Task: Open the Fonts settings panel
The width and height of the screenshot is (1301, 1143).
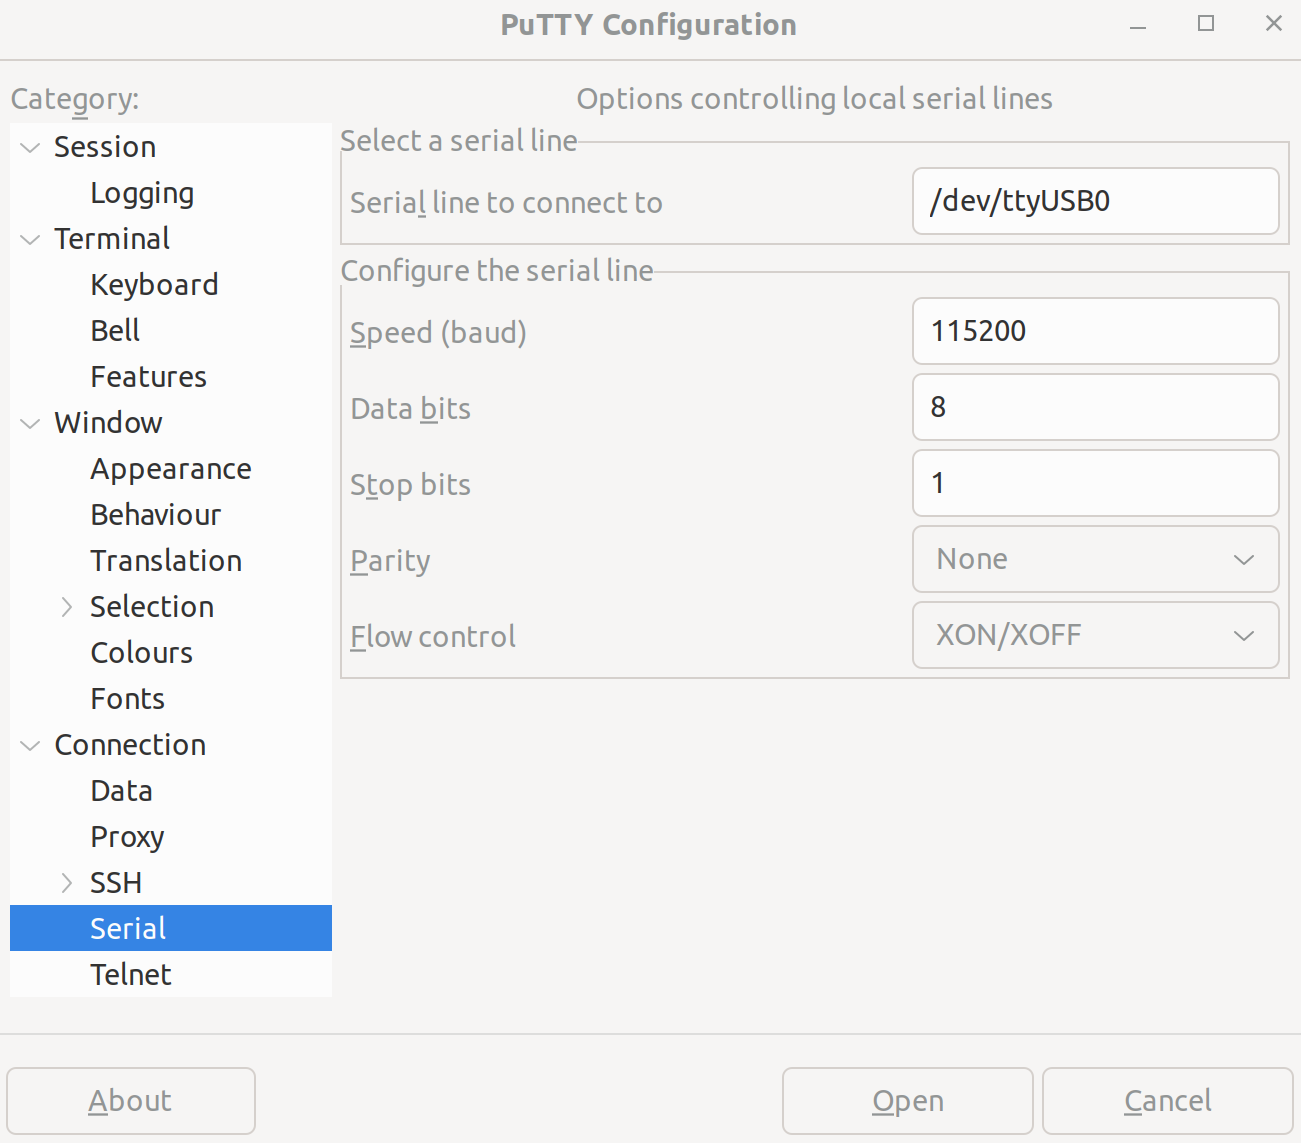Action: coord(127,699)
